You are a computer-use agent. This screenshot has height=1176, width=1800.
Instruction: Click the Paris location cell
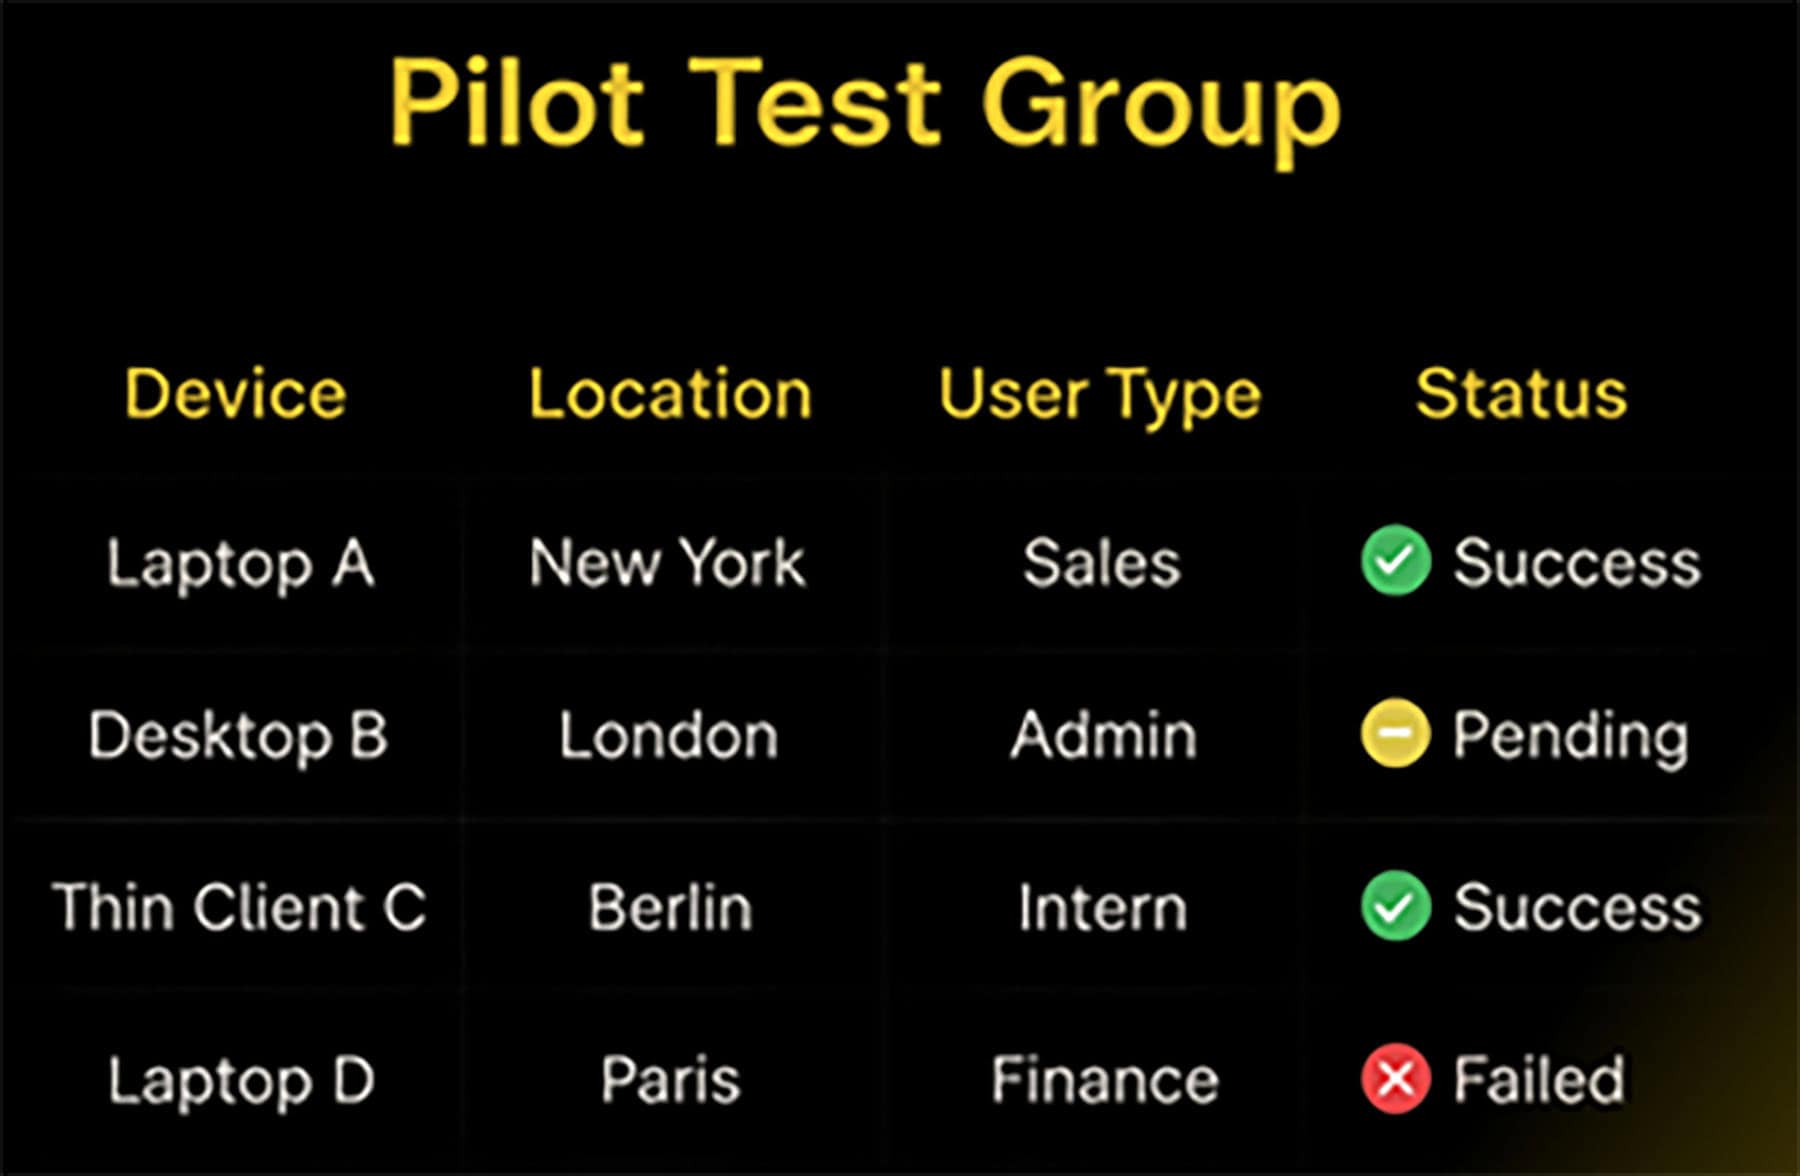click(670, 1080)
